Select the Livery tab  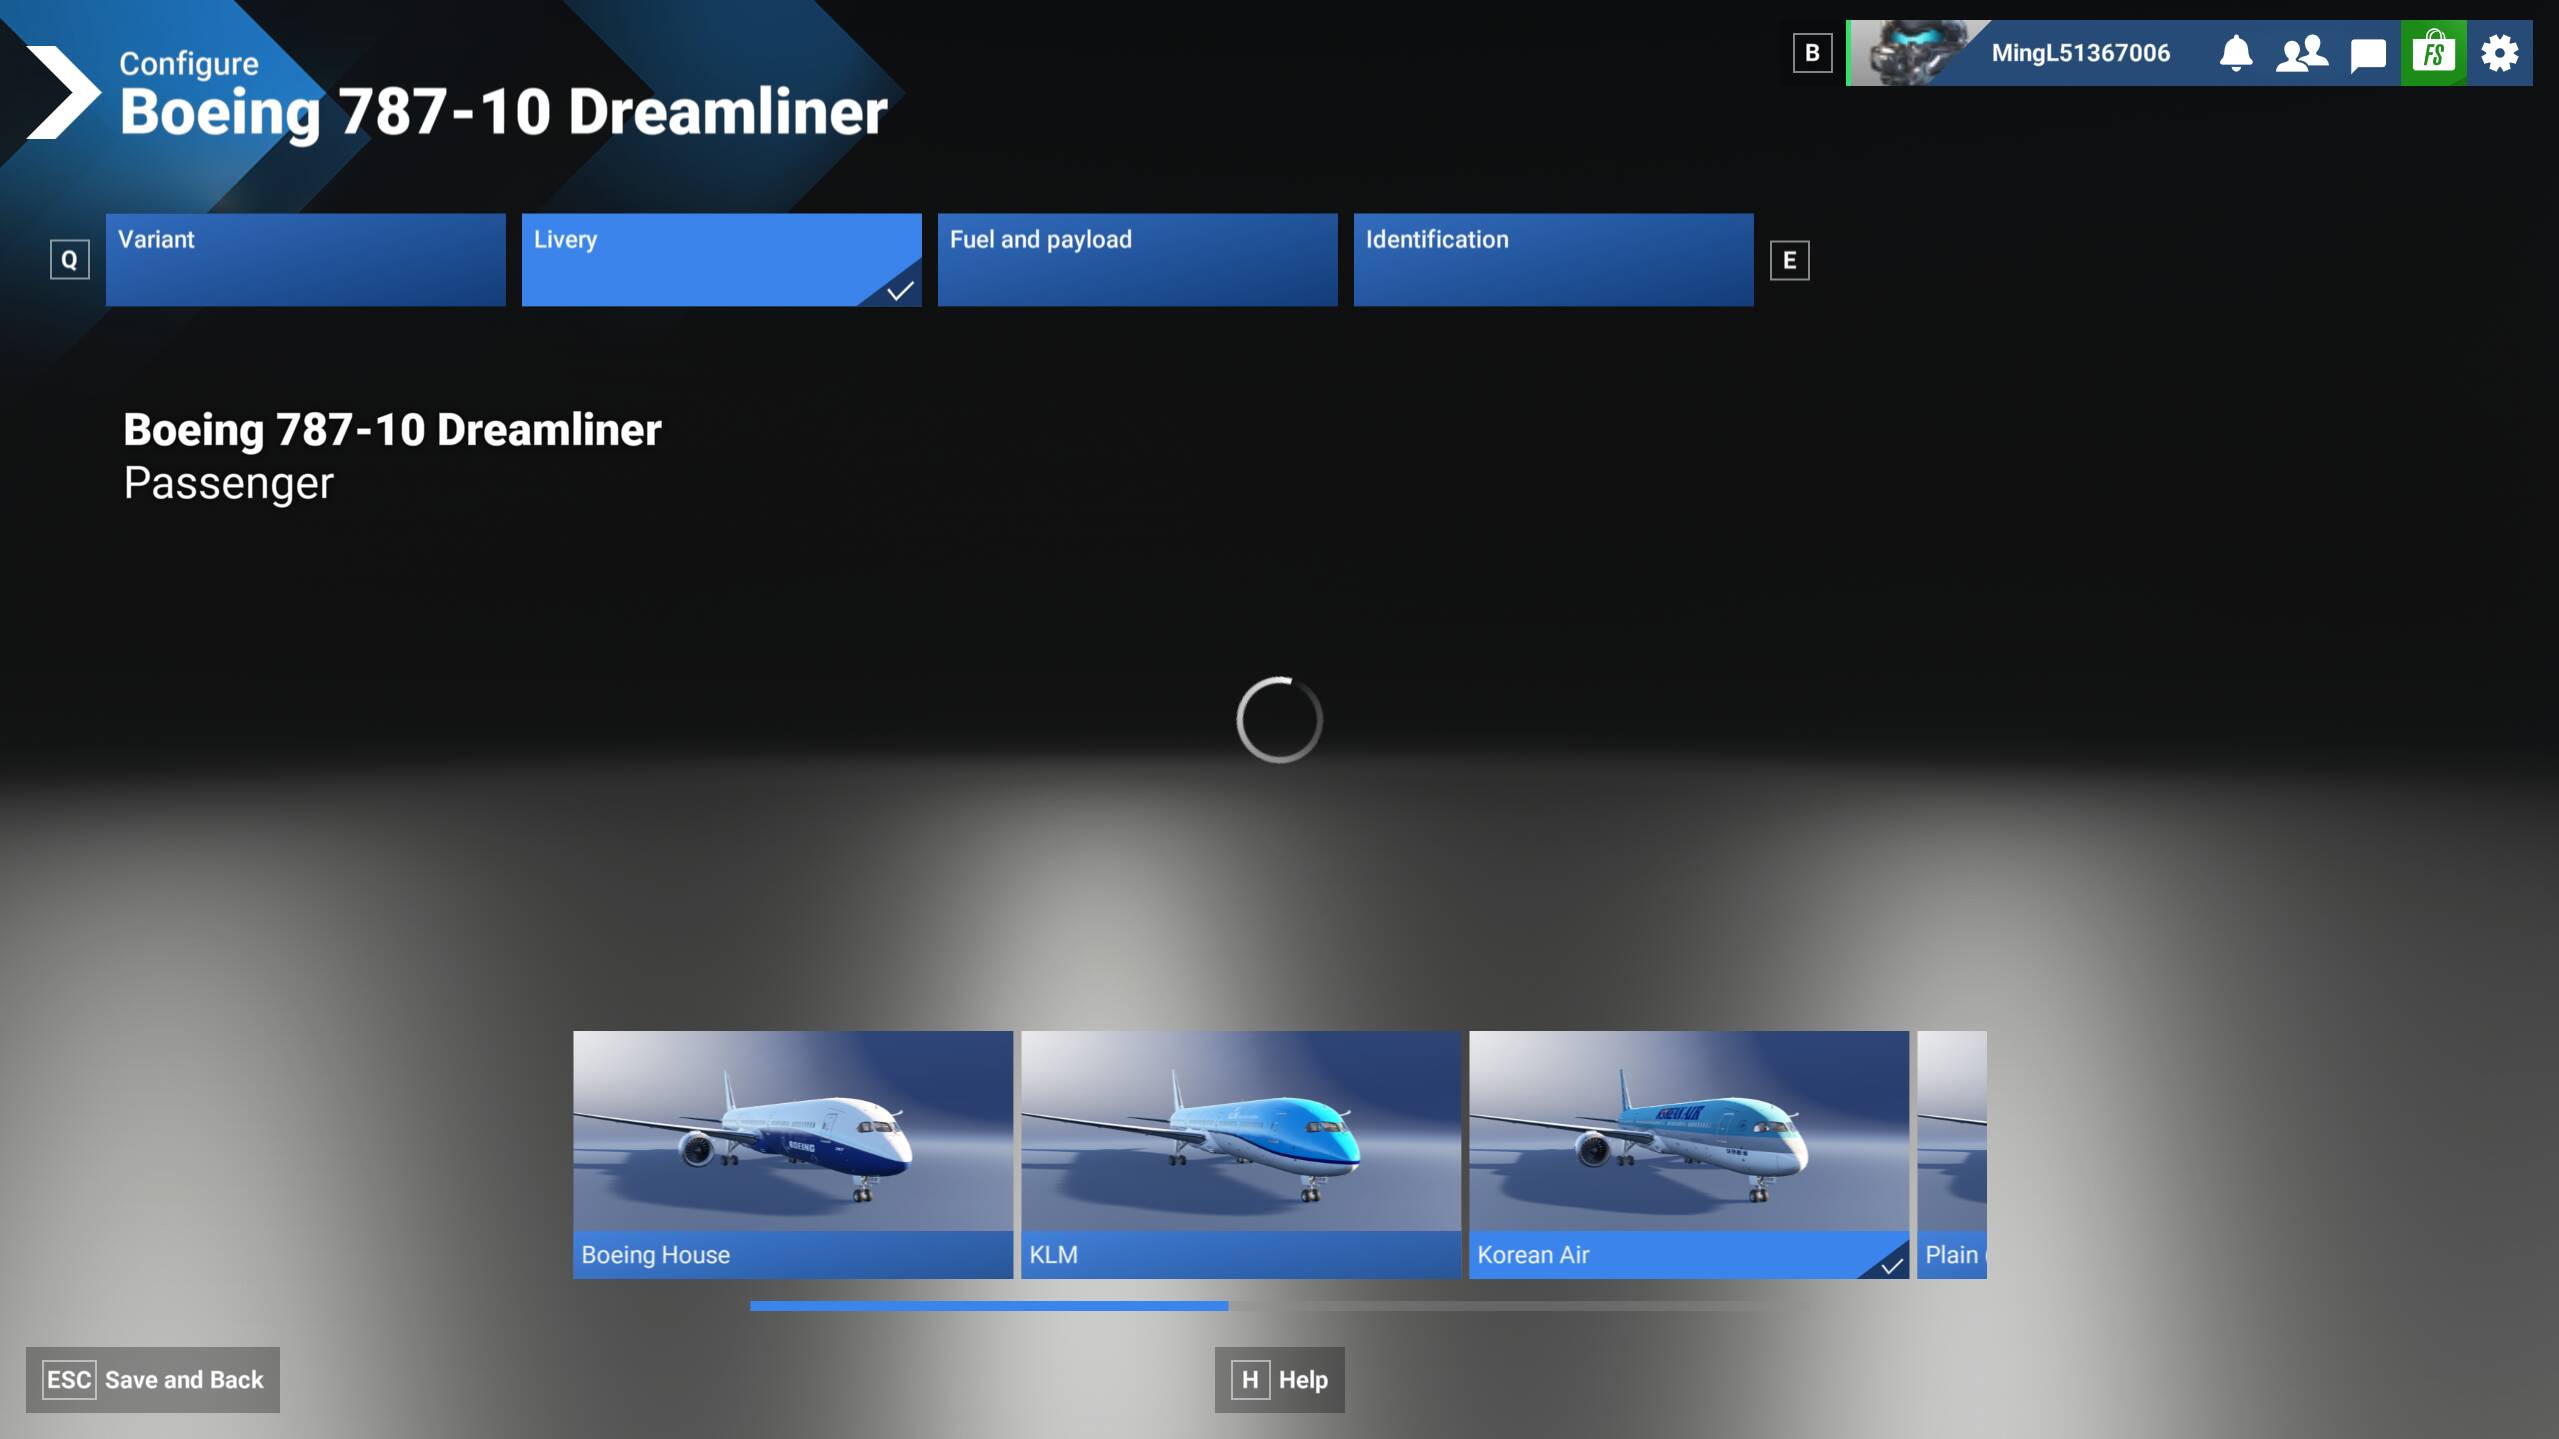(721, 259)
